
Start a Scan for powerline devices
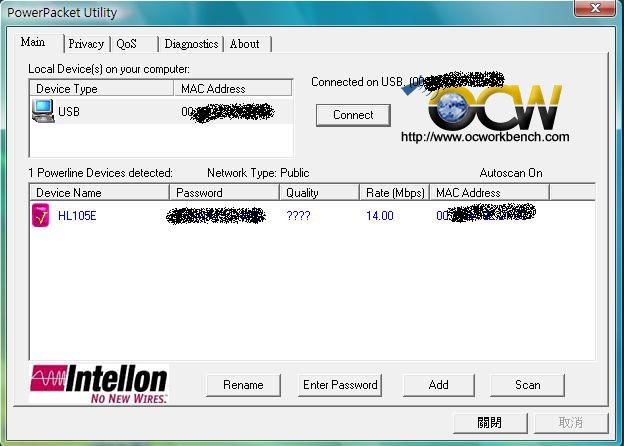click(x=527, y=385)
